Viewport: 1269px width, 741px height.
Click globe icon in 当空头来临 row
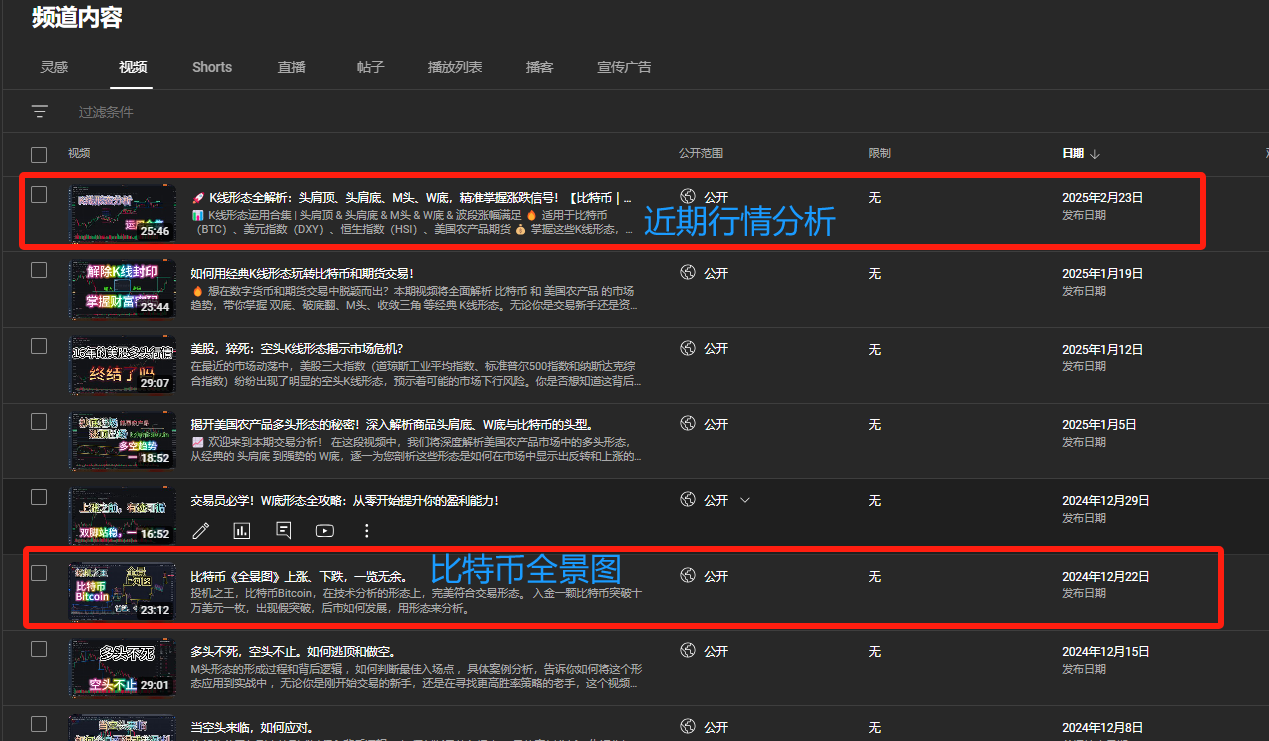(687, 726)
